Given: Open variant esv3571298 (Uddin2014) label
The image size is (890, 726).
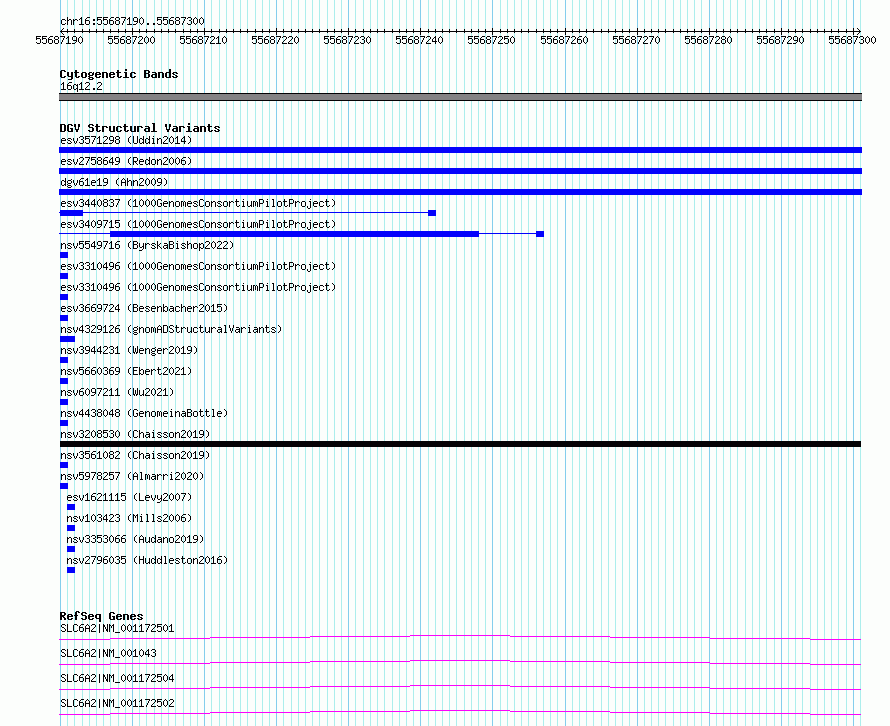Looking at the screenshot, I should (x=126, y=140).
